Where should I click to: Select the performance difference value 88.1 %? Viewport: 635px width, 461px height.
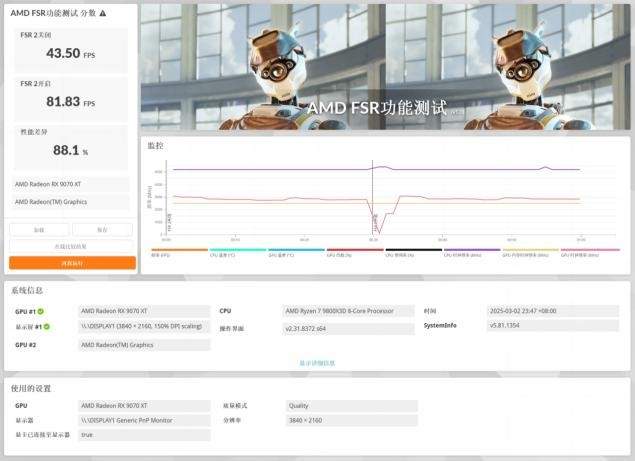71,150
